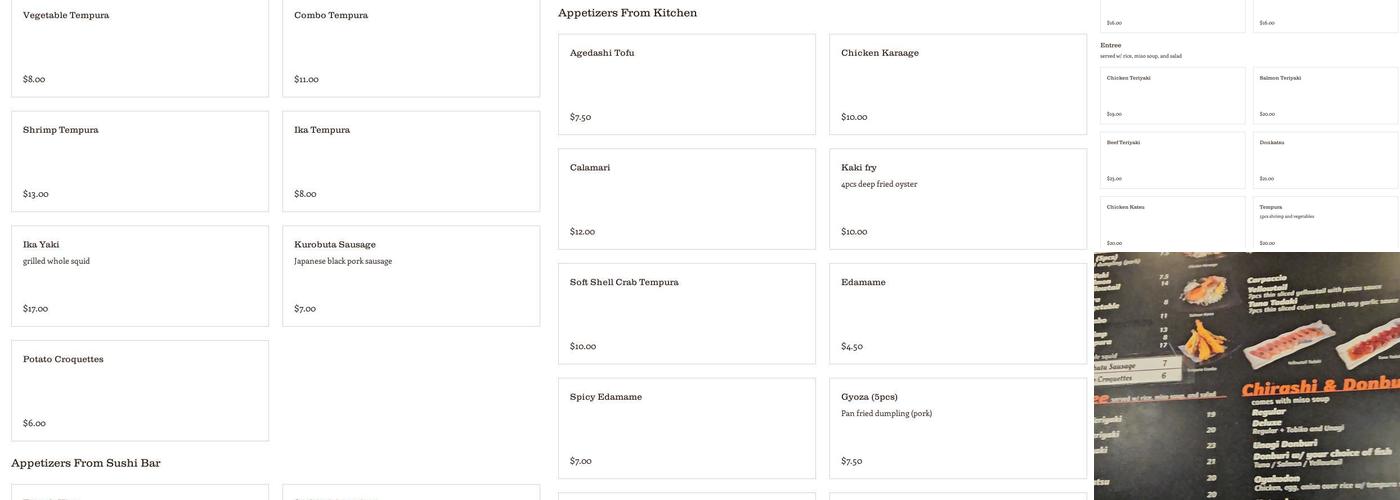Click the small Salmon Teriyaki entree card

coord(1326,96)
